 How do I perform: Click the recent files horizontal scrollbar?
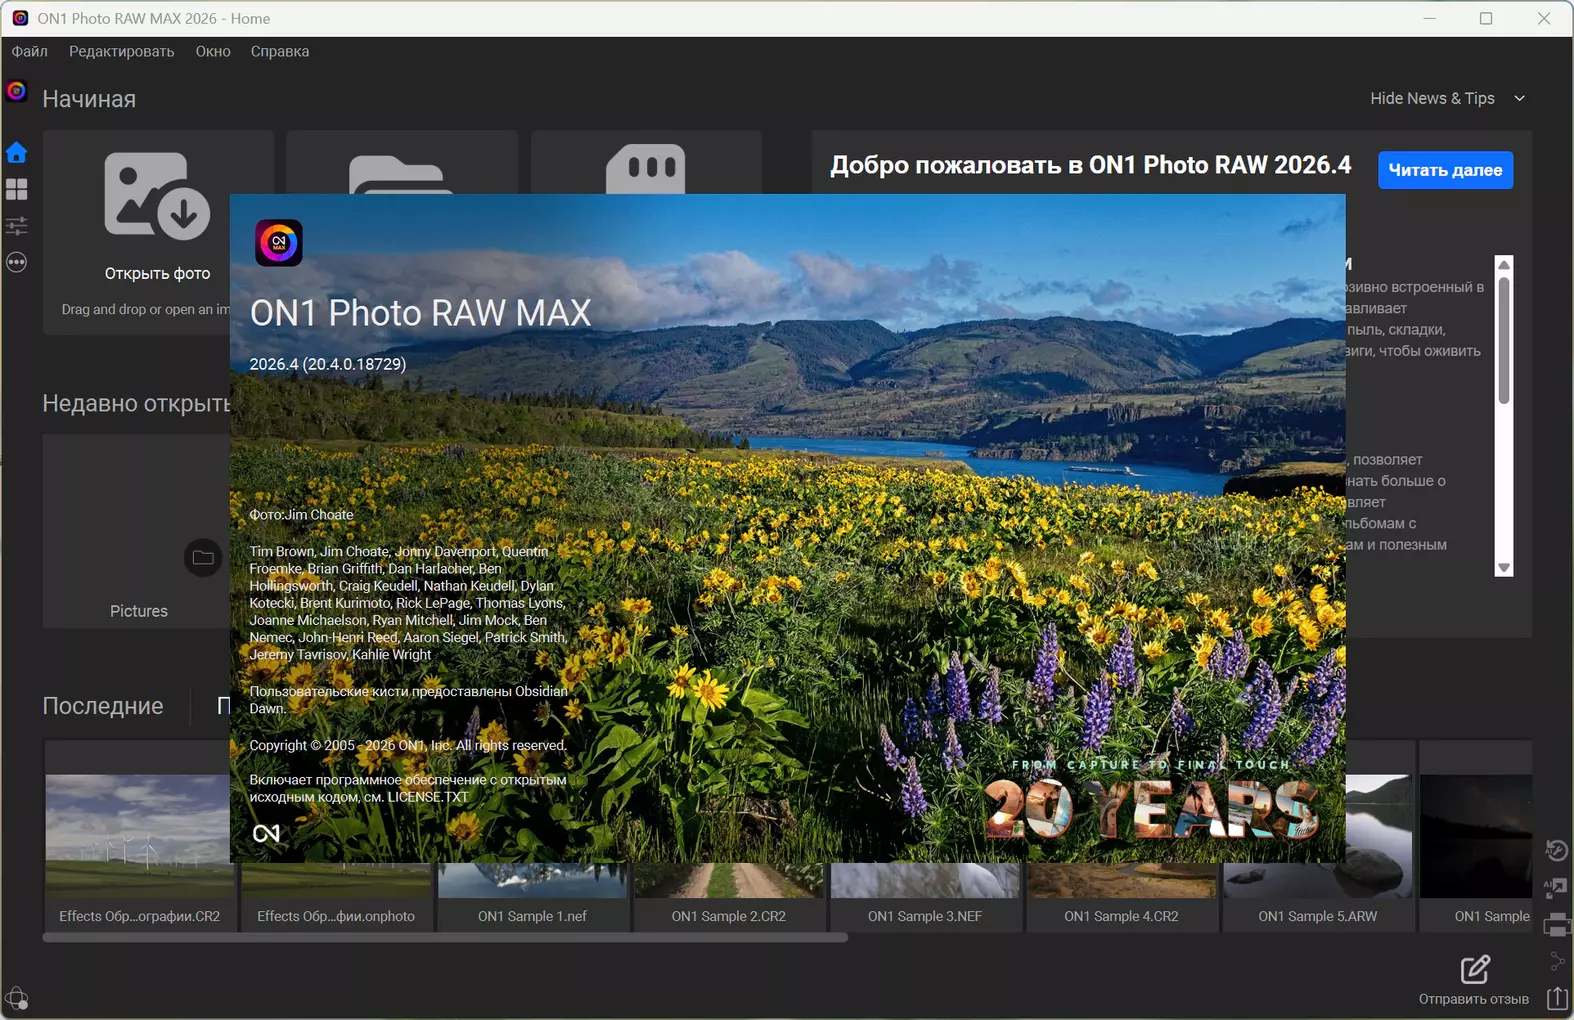(x=445, y=938)
